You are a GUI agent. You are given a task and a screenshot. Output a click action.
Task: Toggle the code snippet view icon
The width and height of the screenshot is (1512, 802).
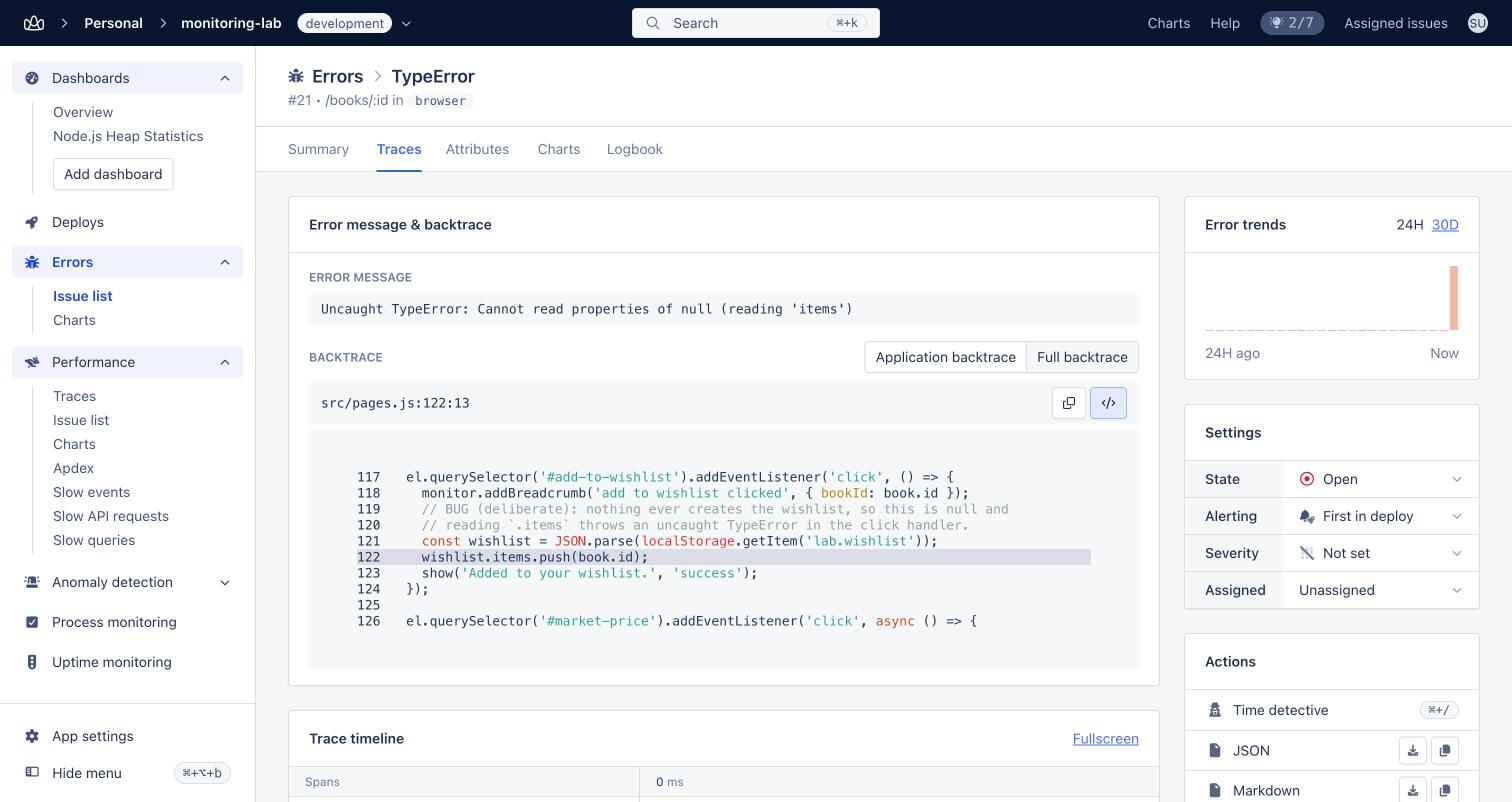[1108, 403]
